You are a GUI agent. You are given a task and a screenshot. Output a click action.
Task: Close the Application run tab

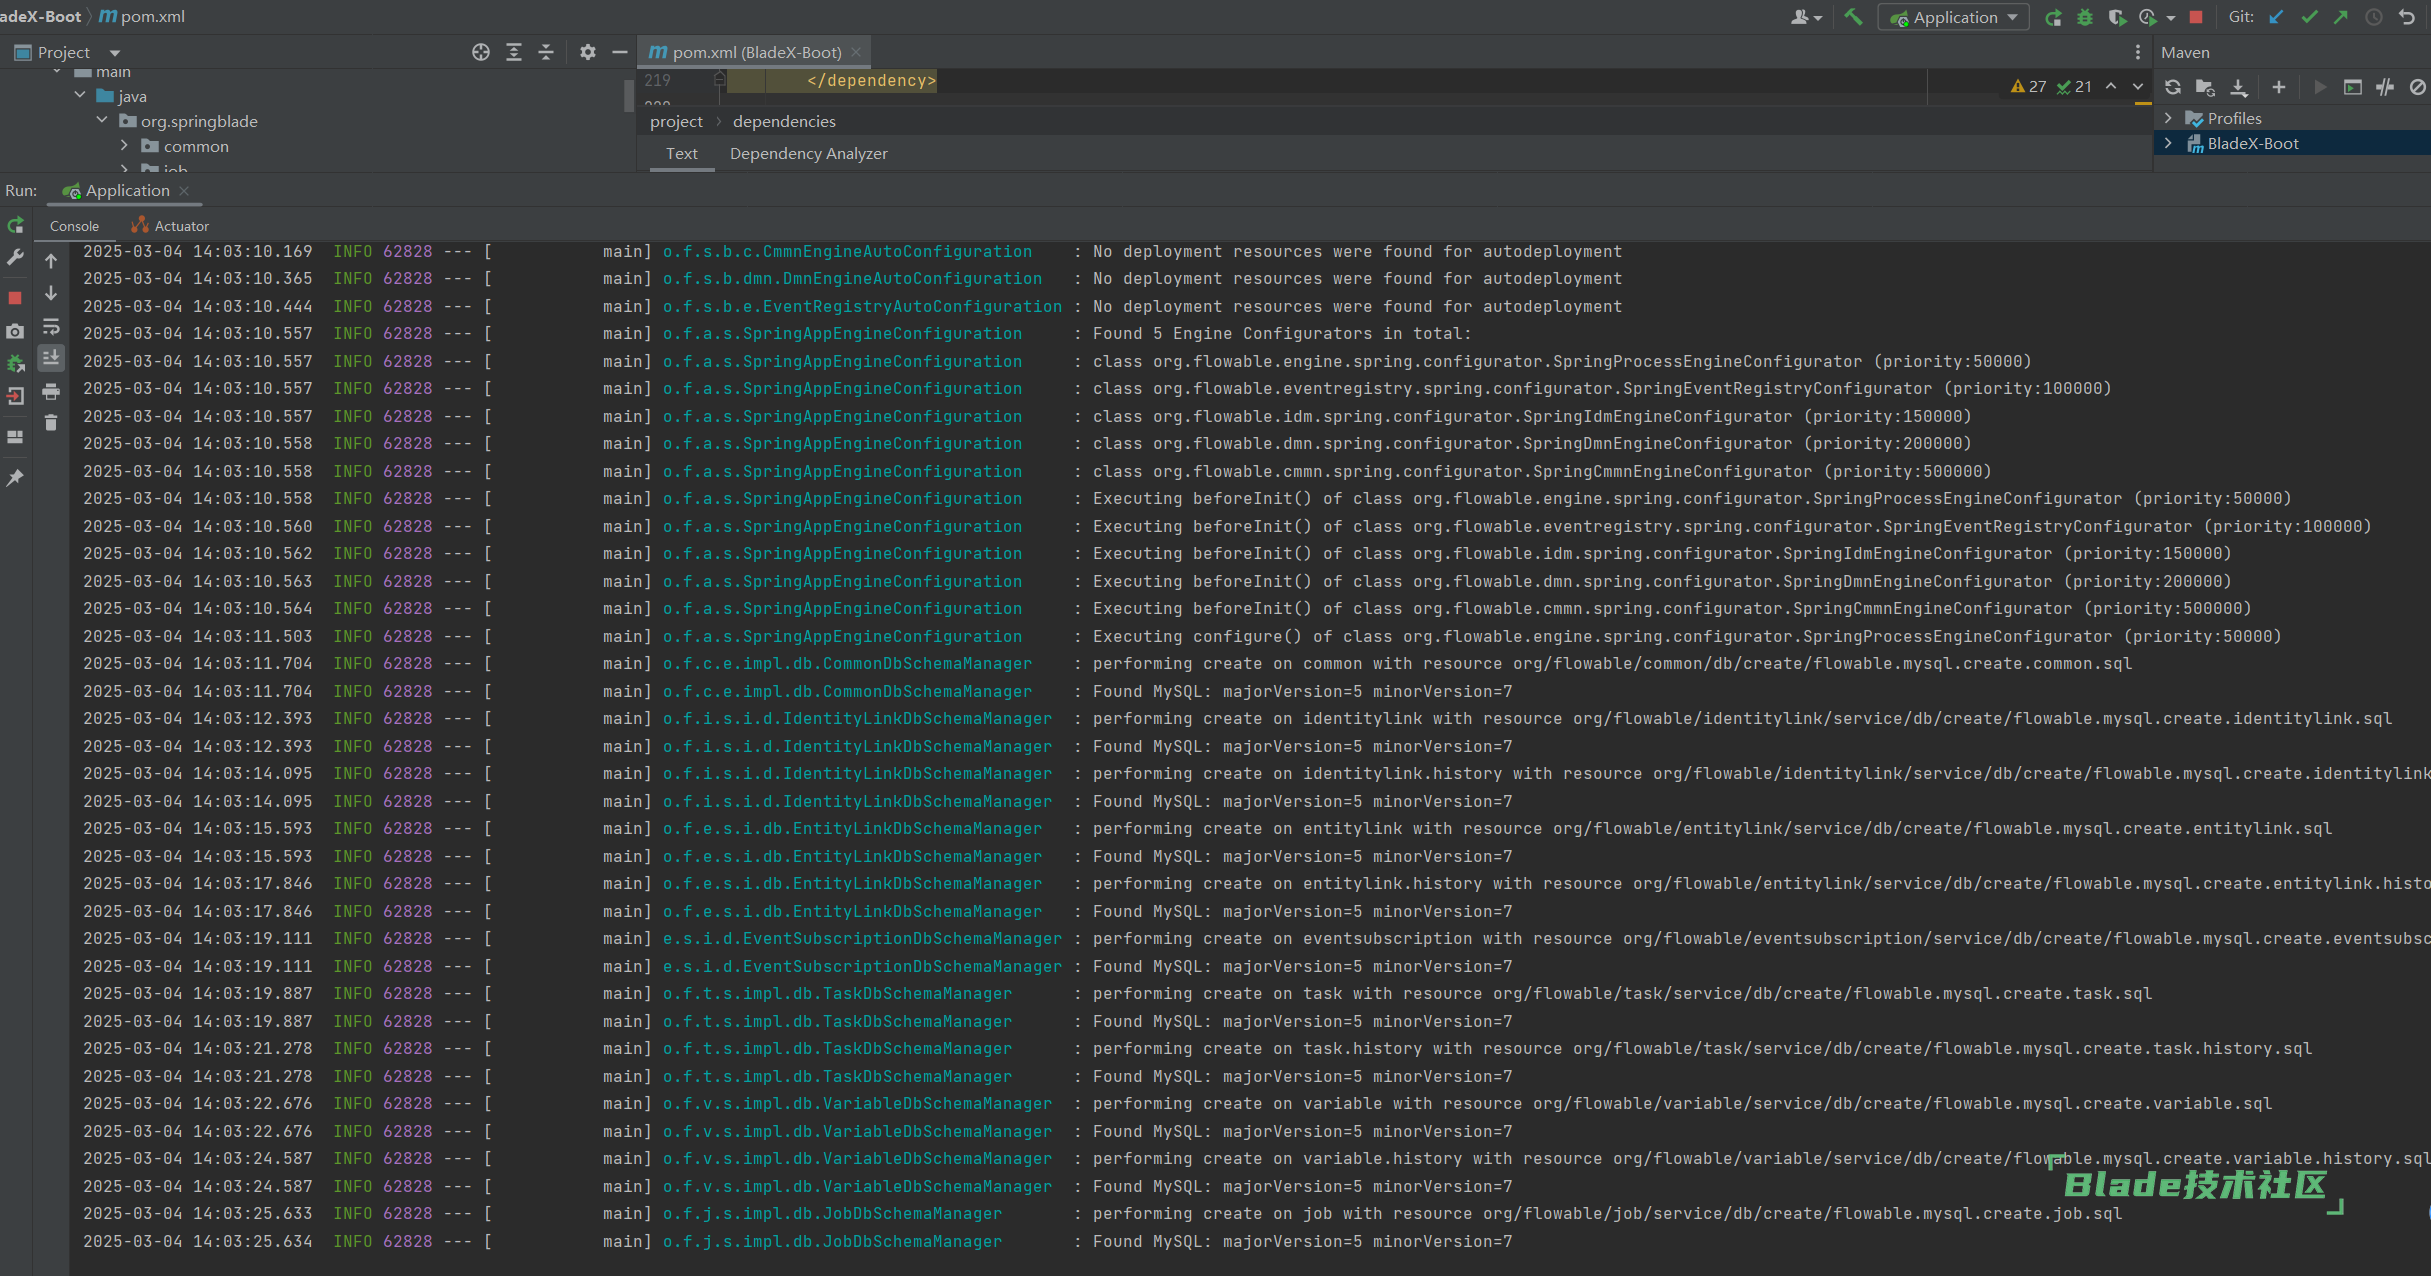pos(184,190)
